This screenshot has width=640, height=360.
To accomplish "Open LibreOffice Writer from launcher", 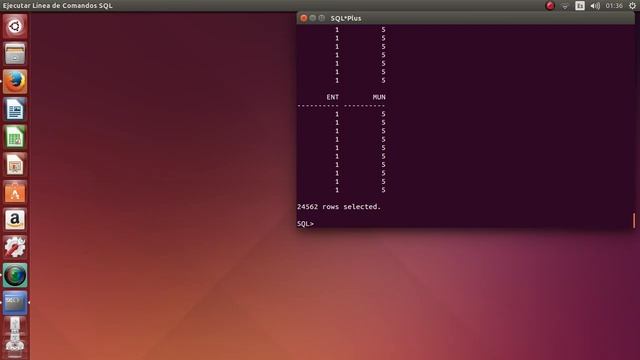I will point(15,109).
